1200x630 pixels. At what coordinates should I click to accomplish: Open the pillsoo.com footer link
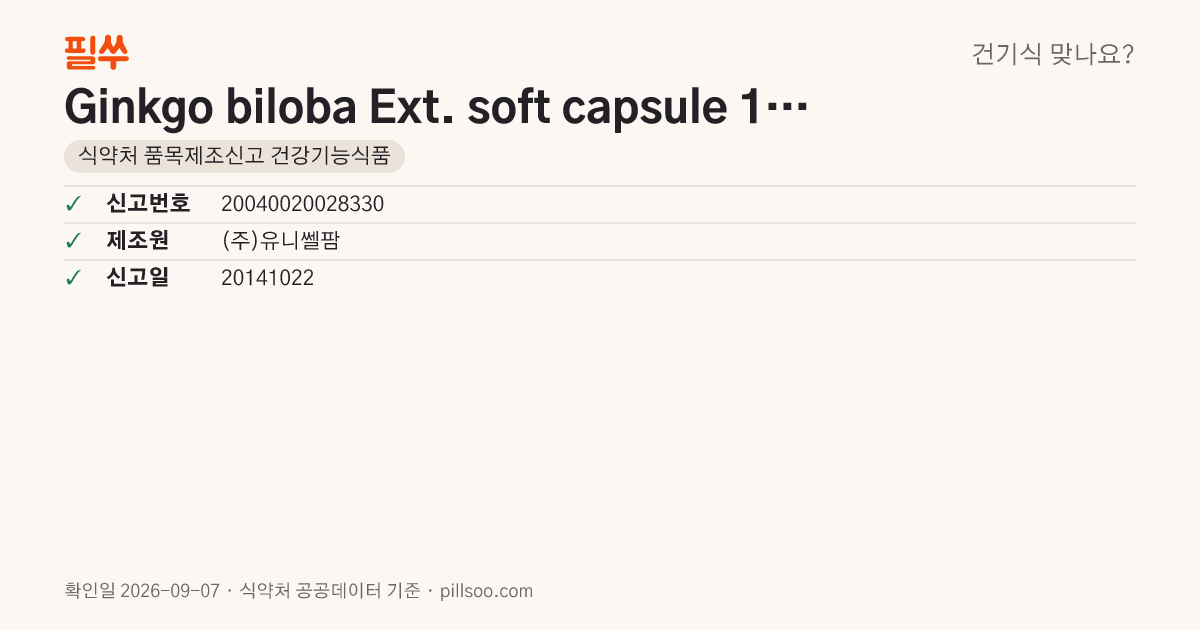(x=487, y=591)
